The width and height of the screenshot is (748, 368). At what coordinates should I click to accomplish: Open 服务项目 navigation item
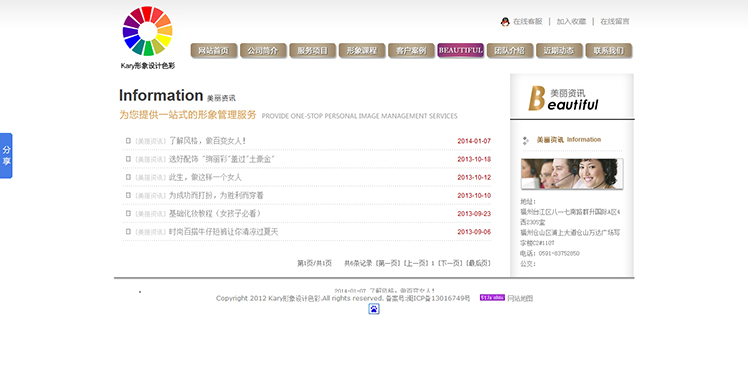tap(312, 51)
